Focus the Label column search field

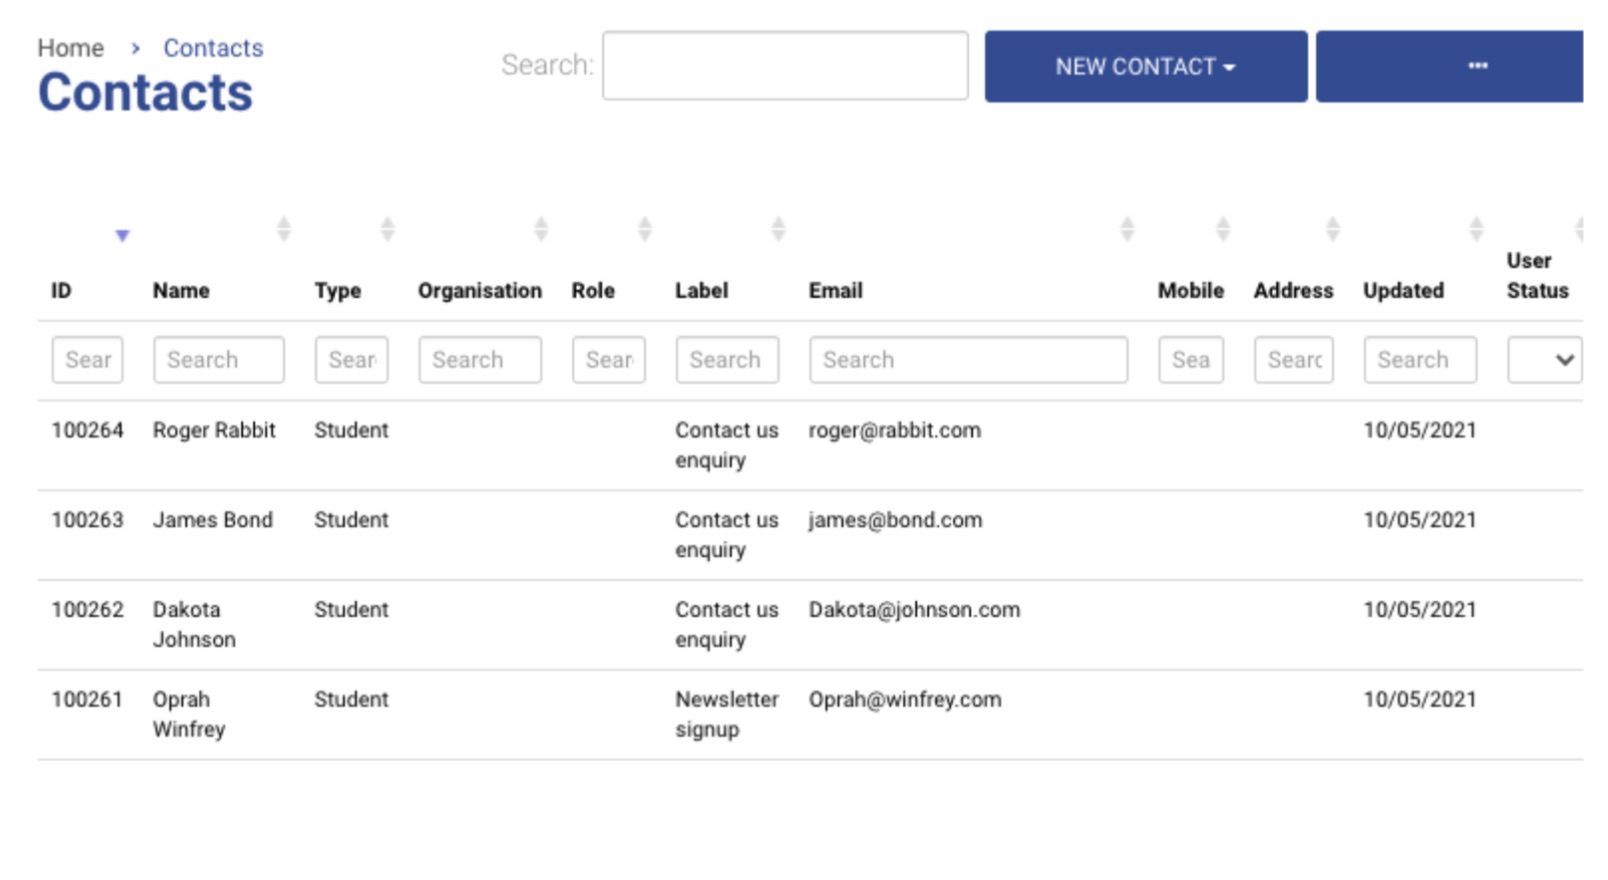coord(727,360)
